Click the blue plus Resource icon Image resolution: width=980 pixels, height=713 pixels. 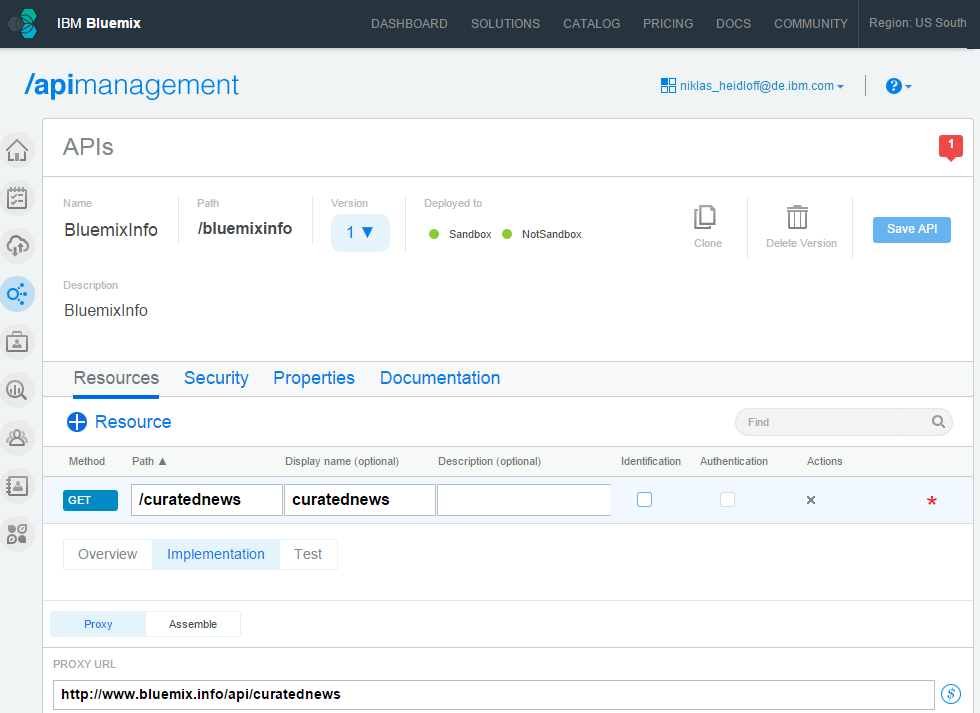pyautogui.click(x=77, y=422)
